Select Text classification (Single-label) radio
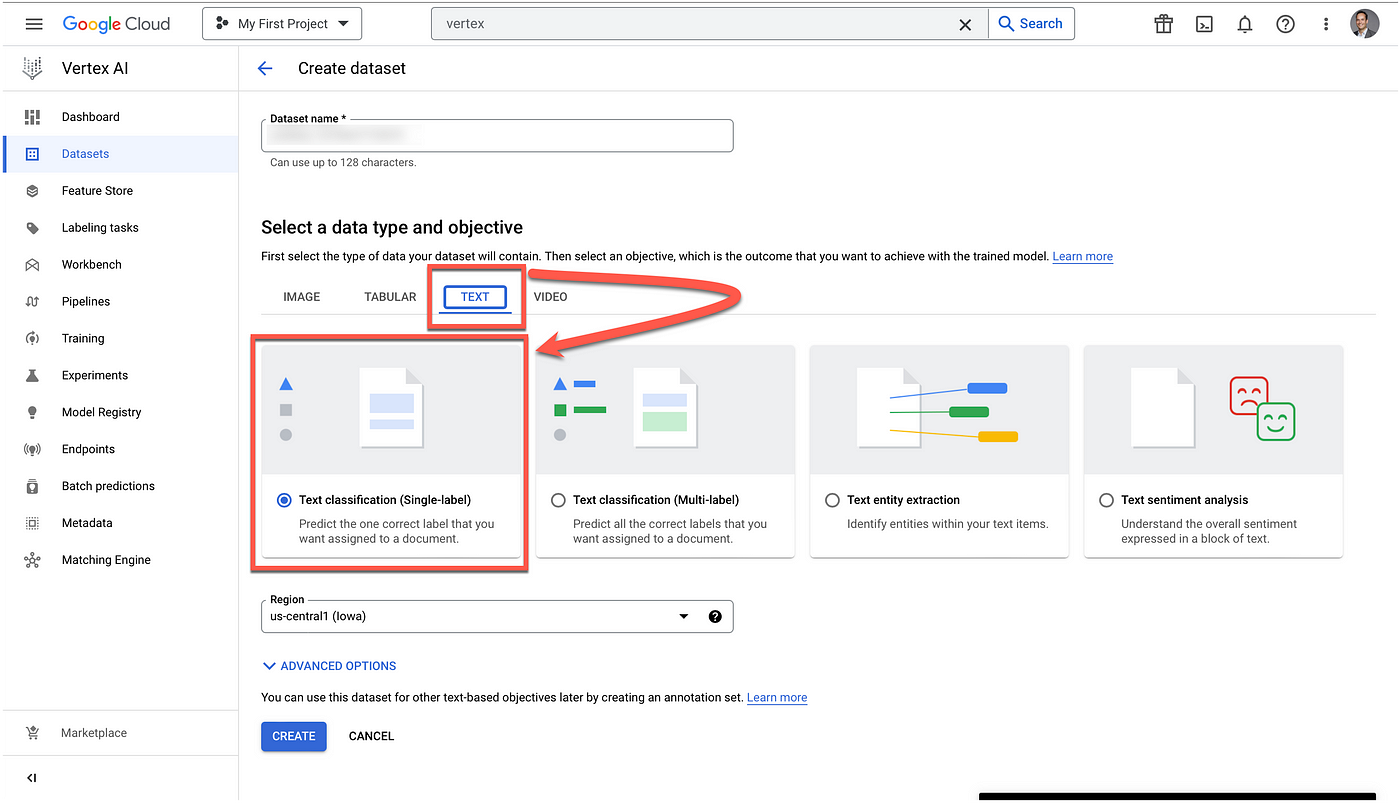Viewport: 1400px width, 803px height. pyautogui.click(x=284, y=500)
